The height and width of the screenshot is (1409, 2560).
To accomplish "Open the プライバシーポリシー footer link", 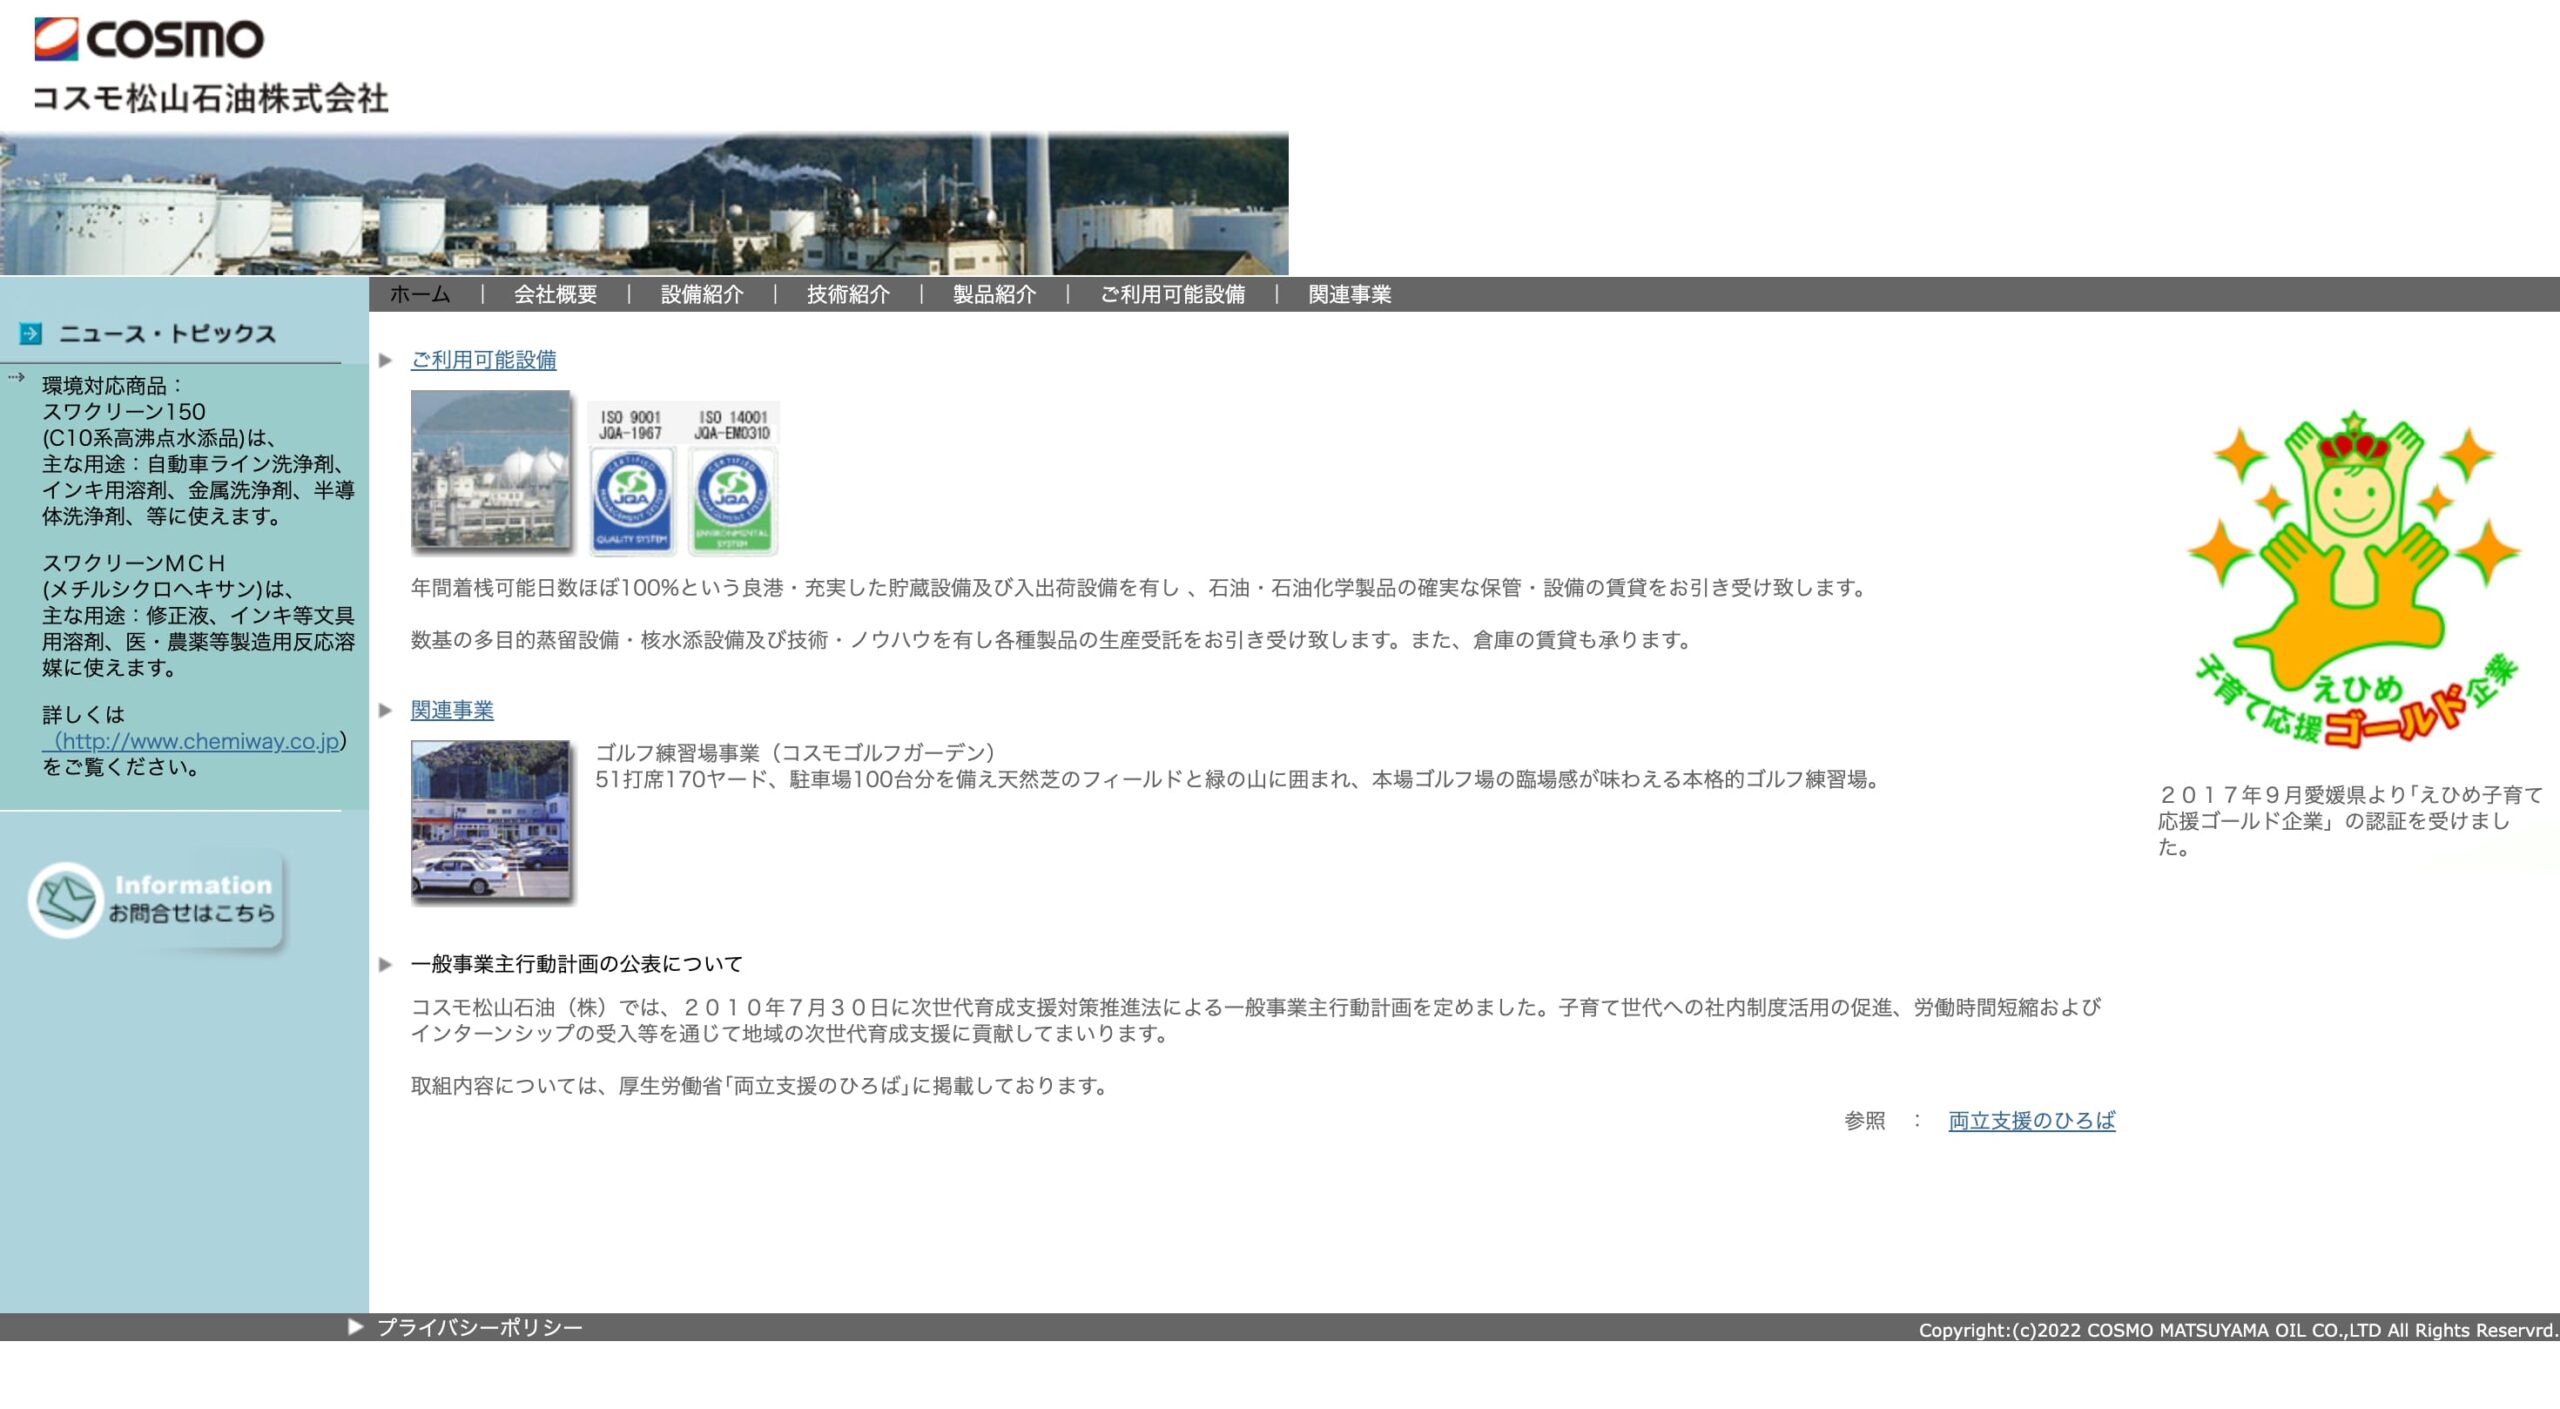I will tap(479, 1327).
